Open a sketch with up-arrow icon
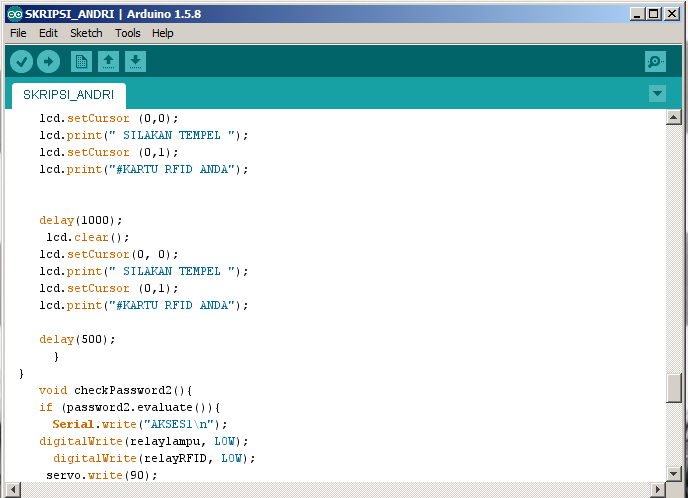The width and height of the screenshot is (688, 498). [x=108, y=61]
